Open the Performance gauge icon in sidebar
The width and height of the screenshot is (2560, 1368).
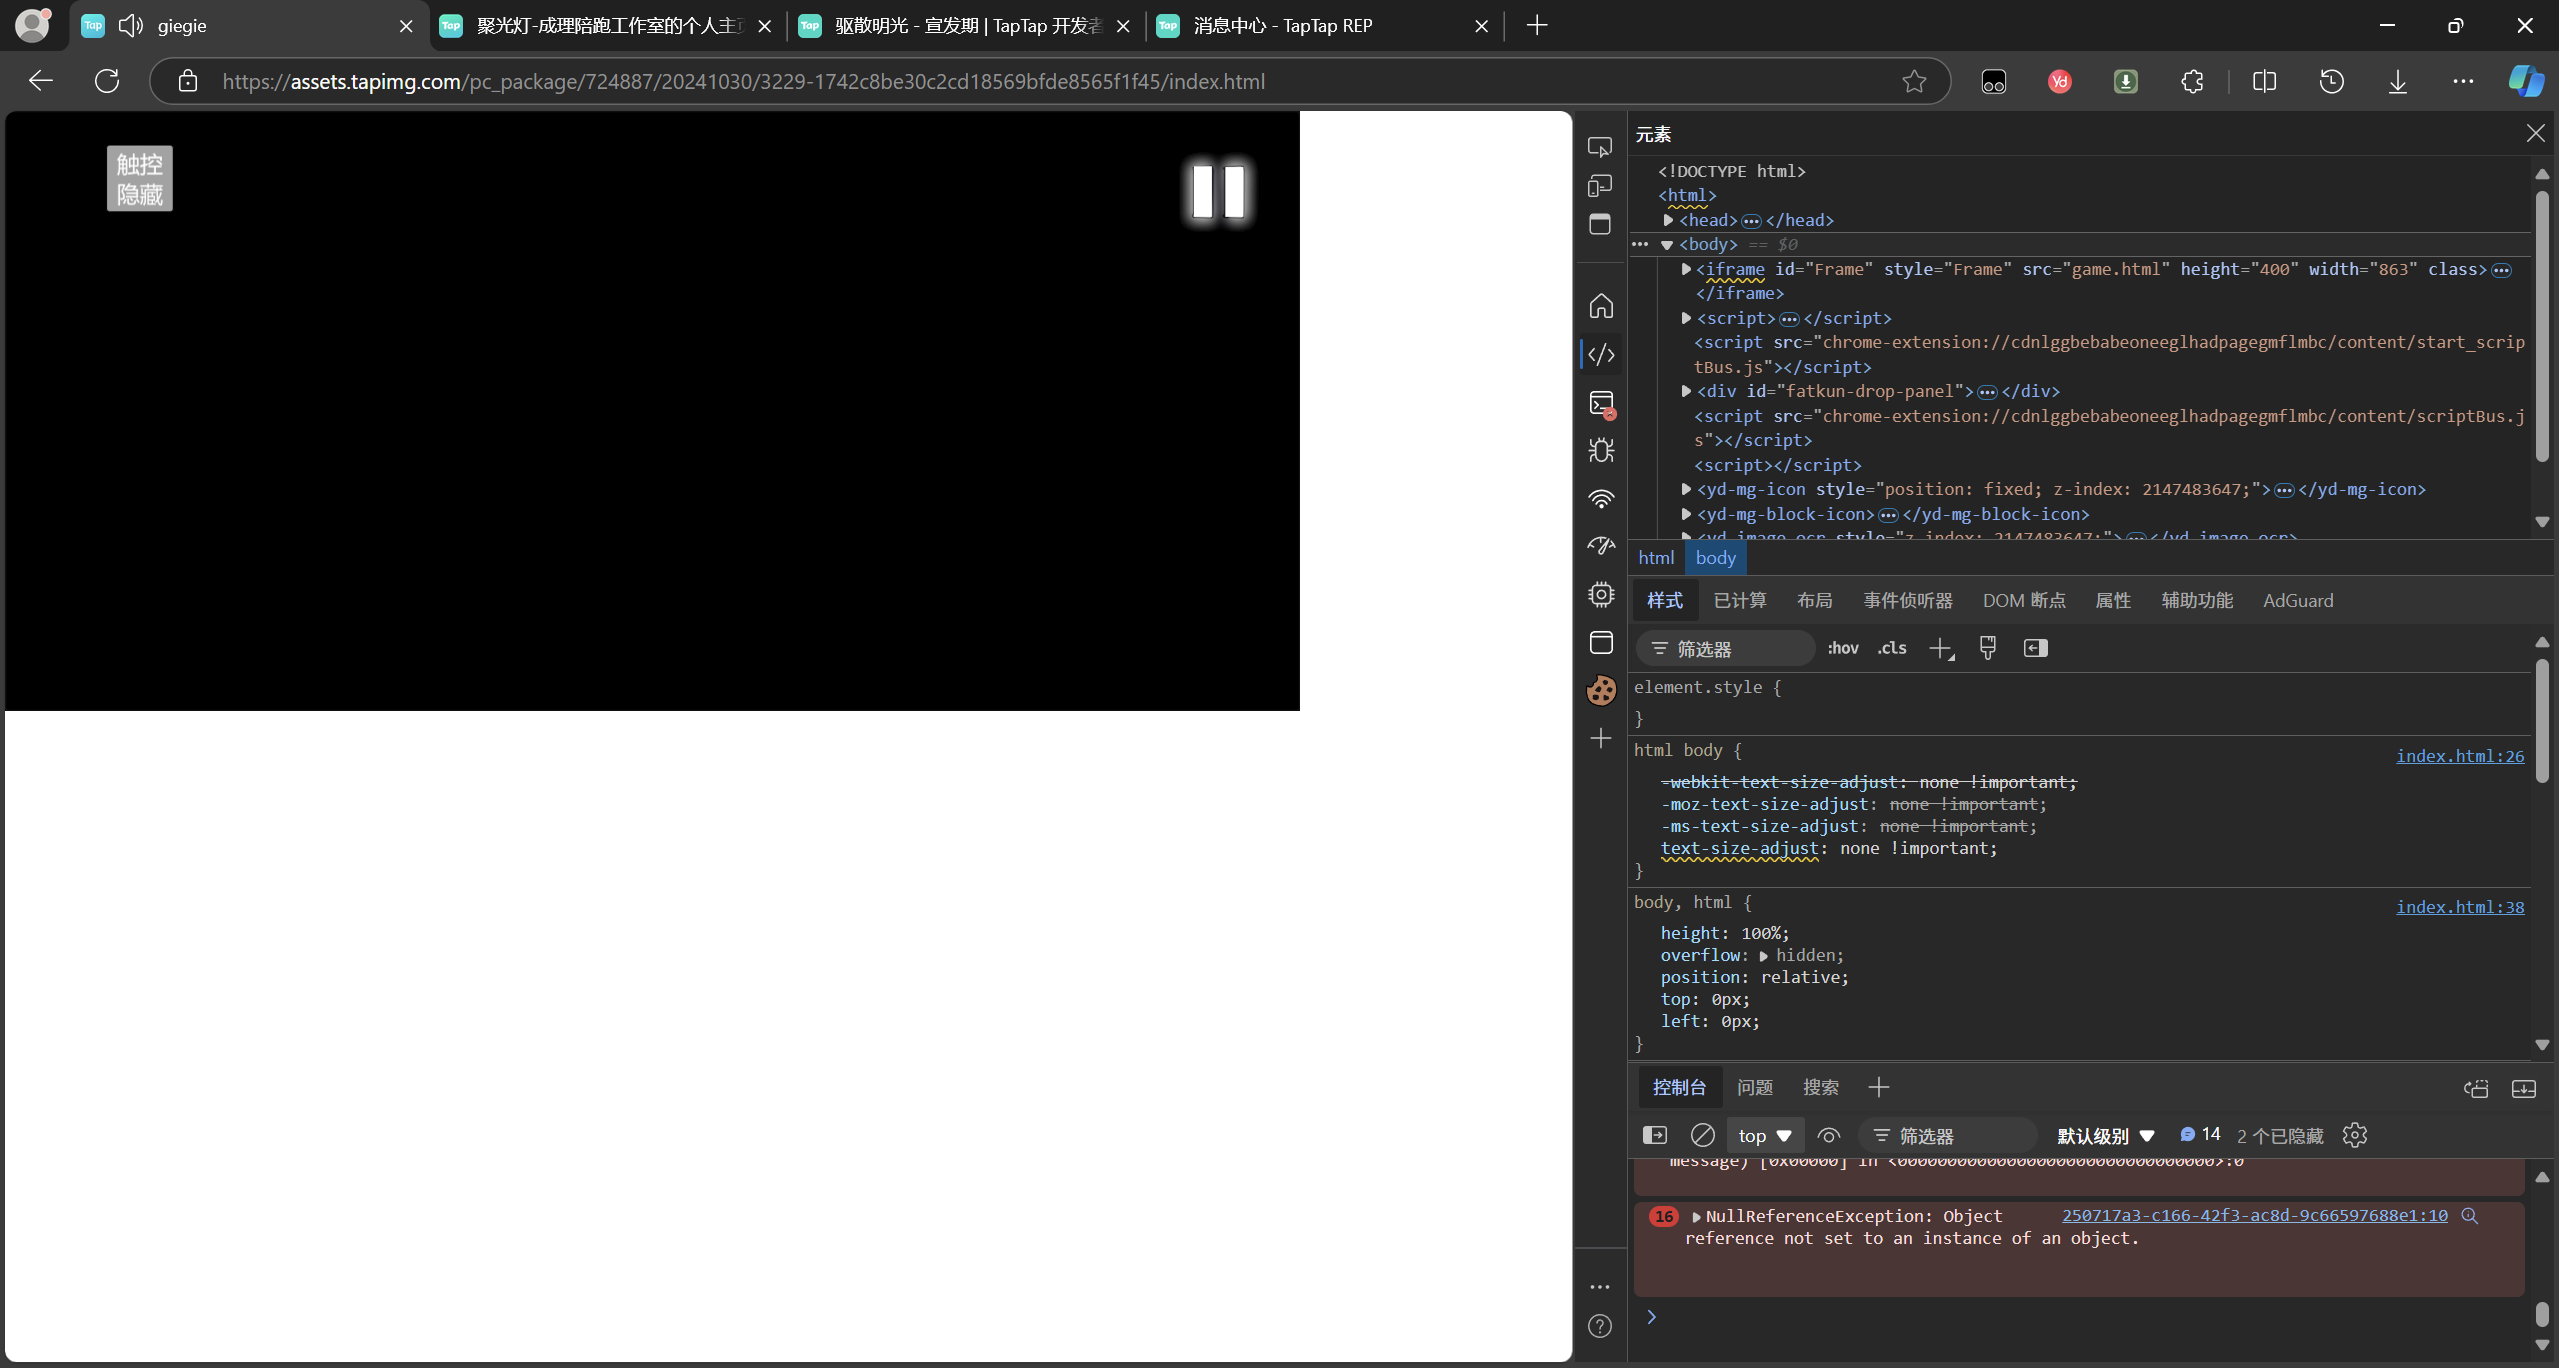1601,546
